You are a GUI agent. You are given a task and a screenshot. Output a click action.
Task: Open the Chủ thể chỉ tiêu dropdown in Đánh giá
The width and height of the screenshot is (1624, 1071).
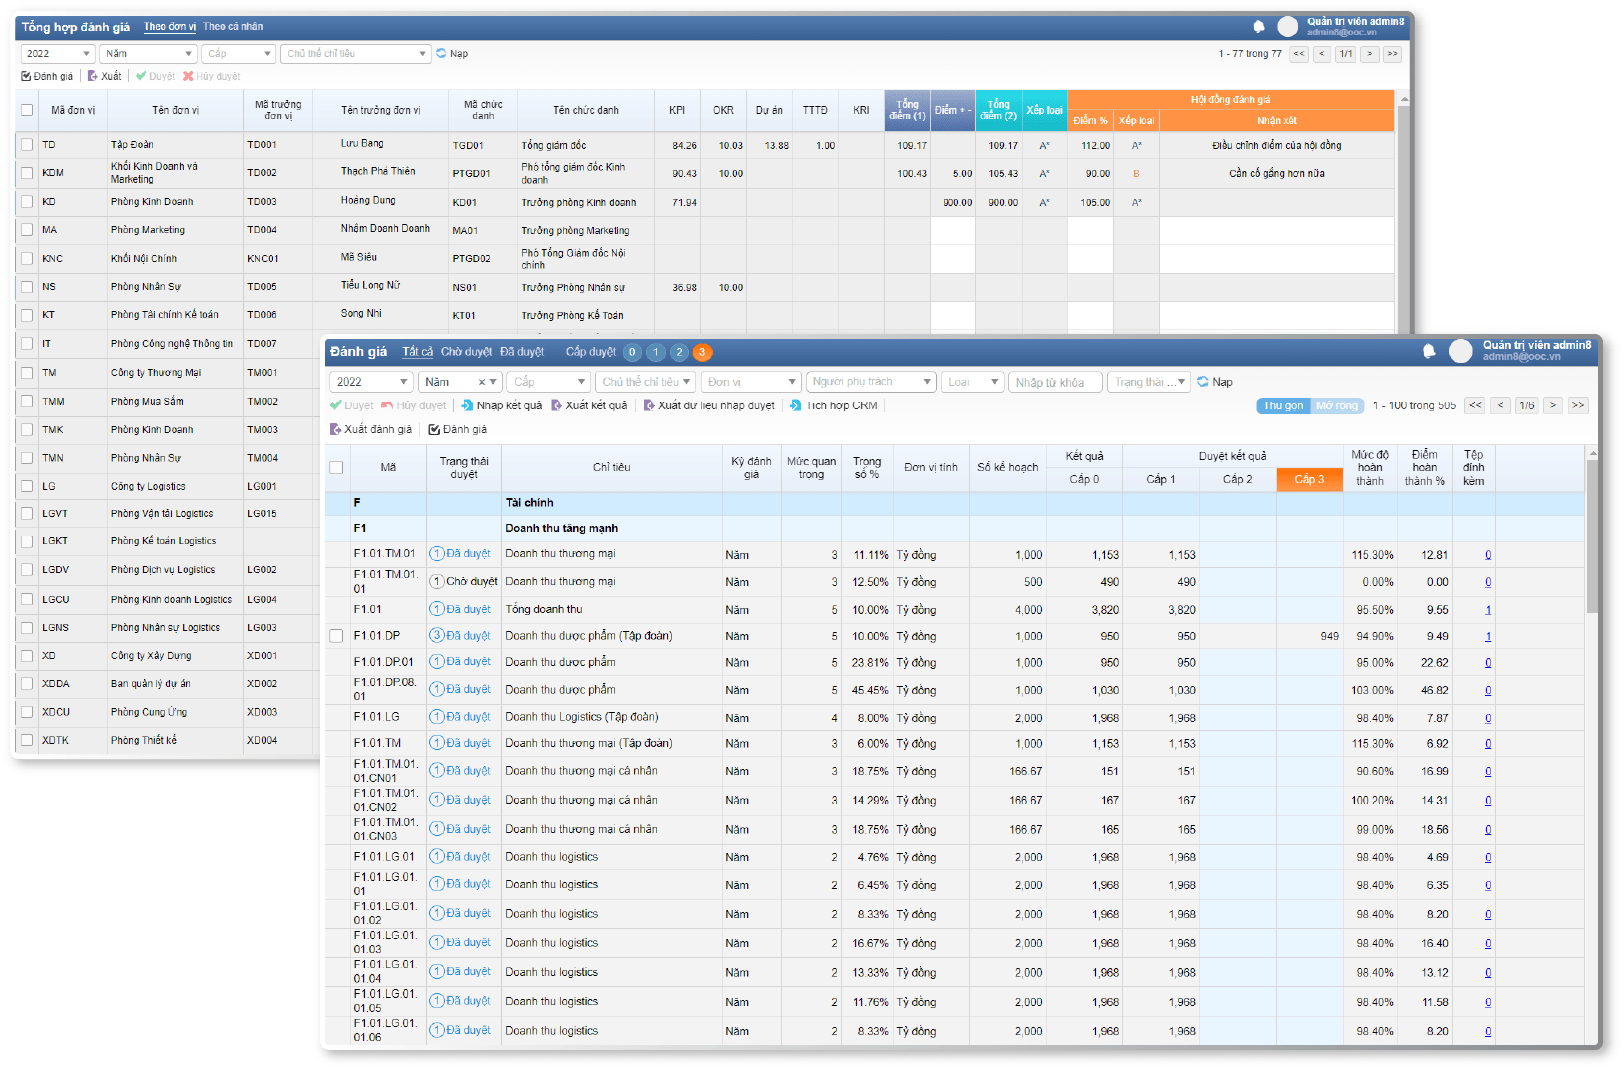(x=646, y=382)
